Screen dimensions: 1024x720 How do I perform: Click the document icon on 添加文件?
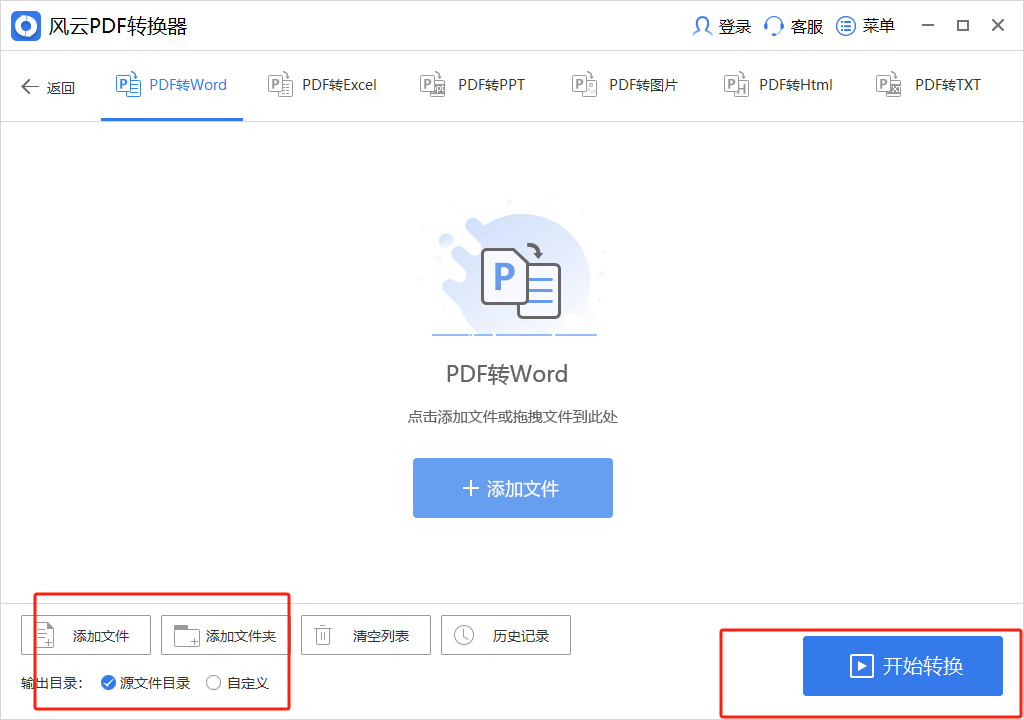tap(45, 635)
